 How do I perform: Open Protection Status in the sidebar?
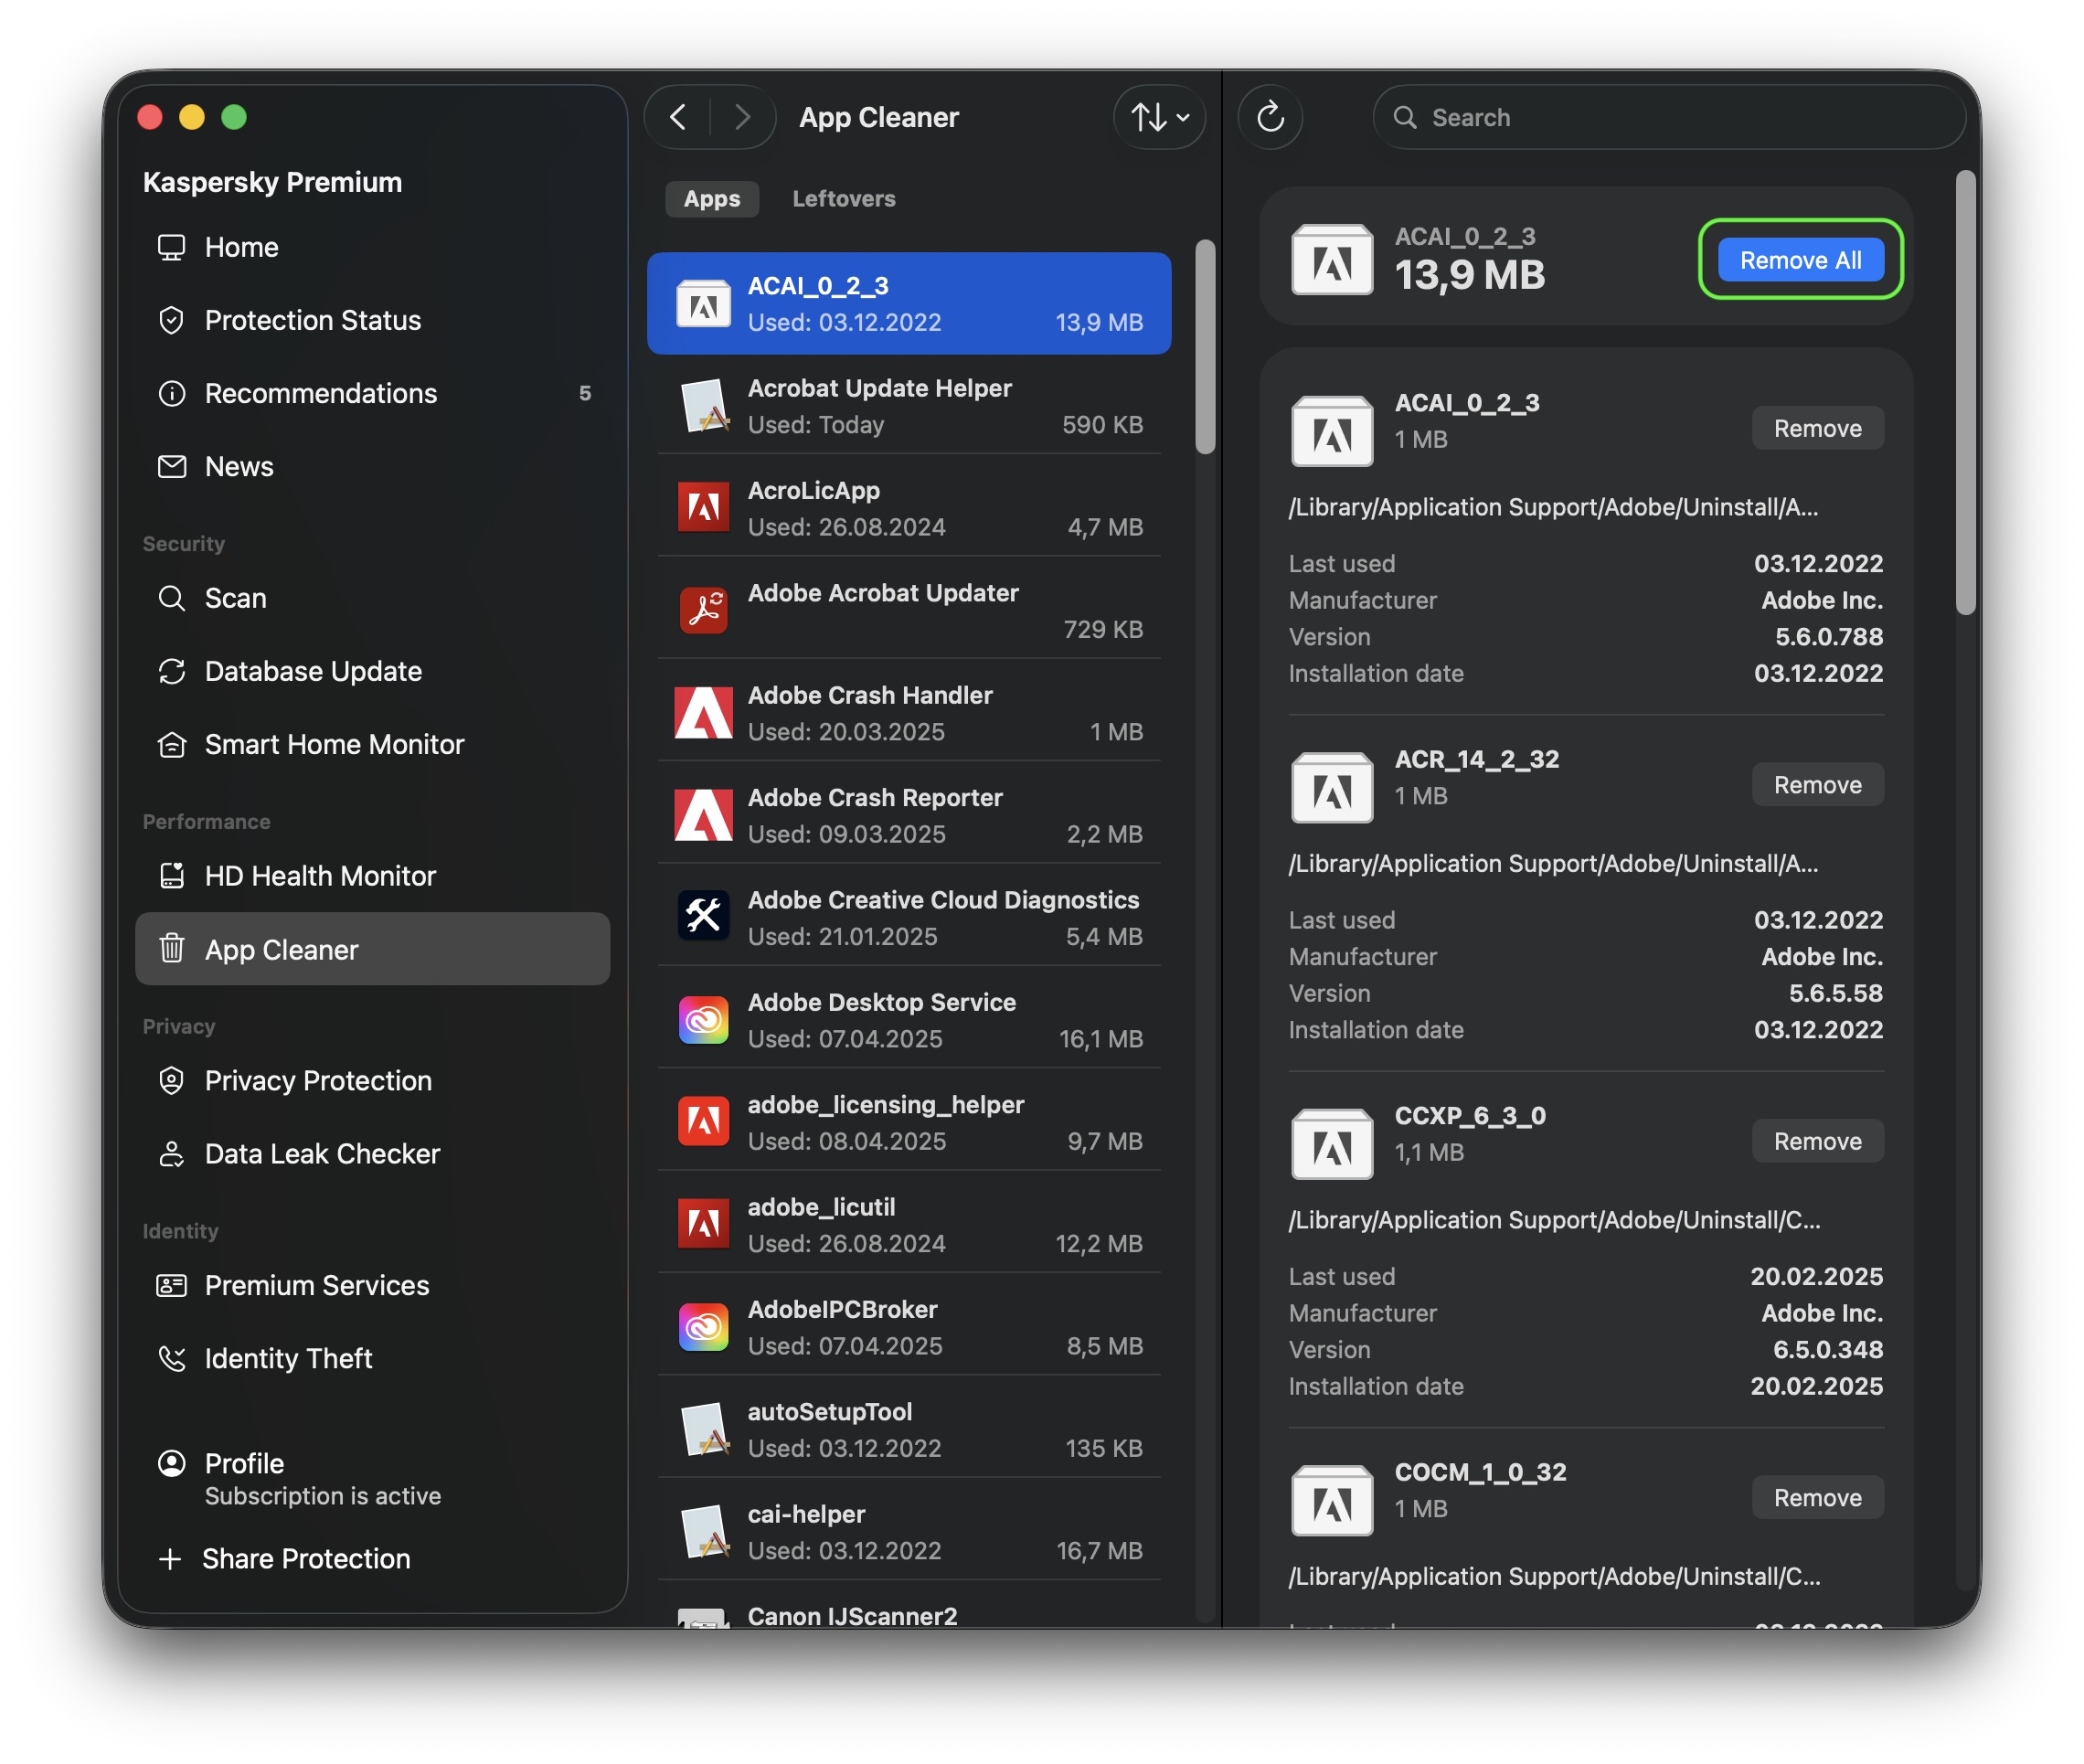[372, 320]
